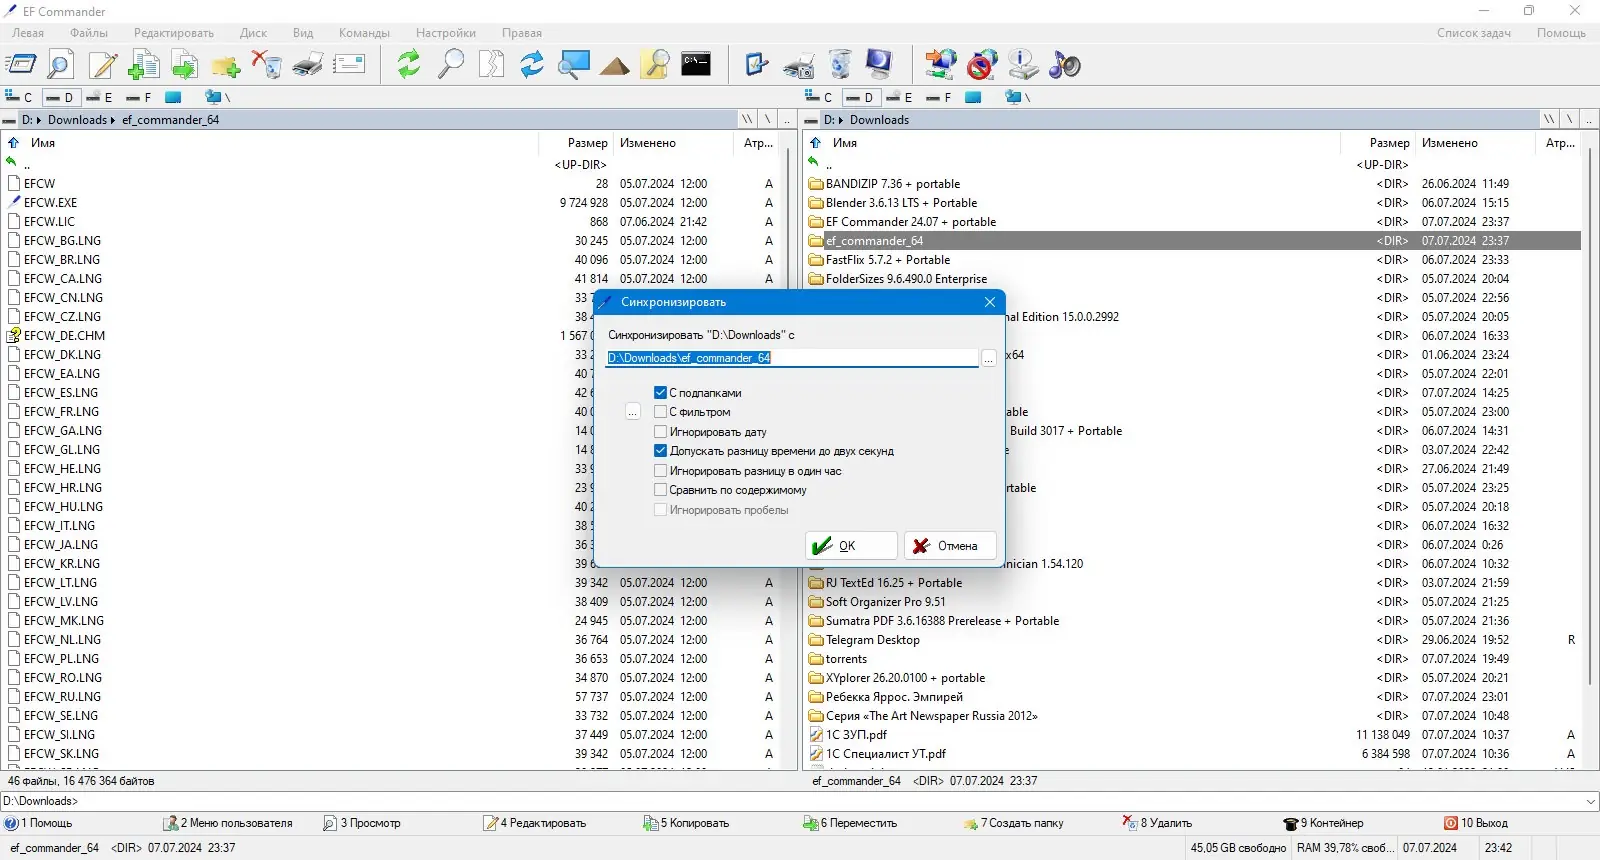Click the plain magnifier search toolbar icon
1600x860 pixels.
point(451,65)
